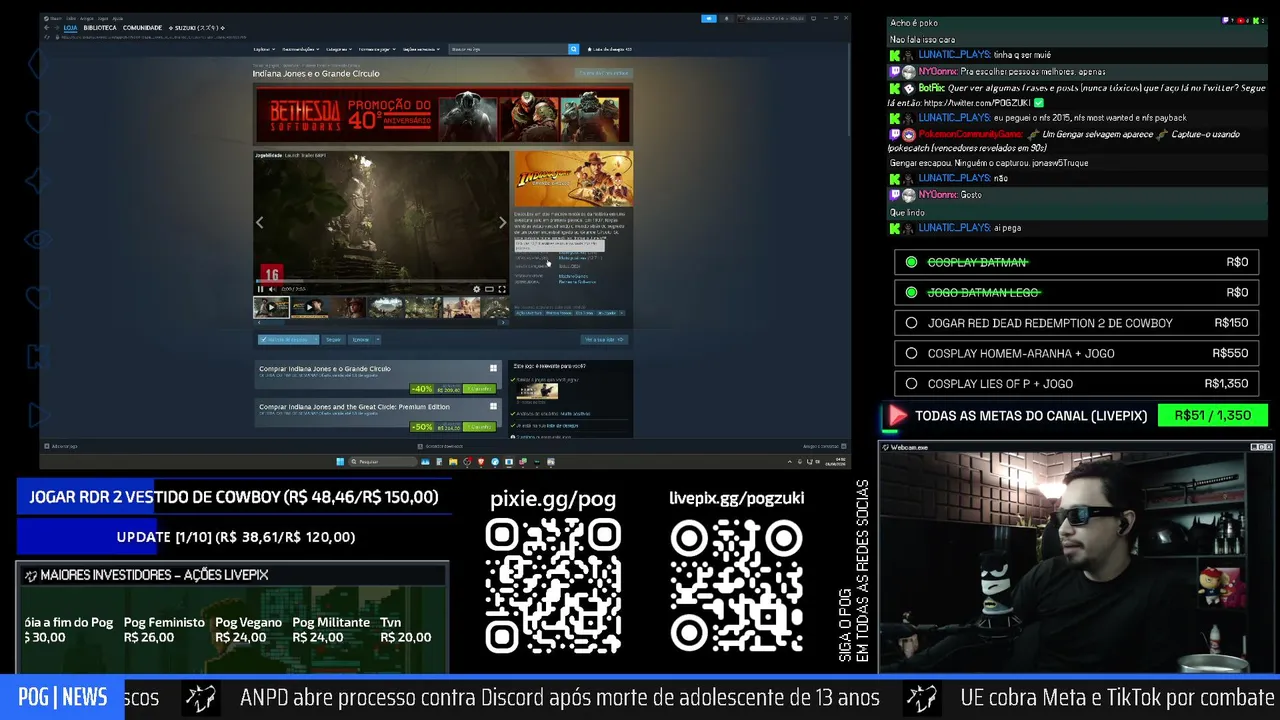Click the magnifier search button in Steam store
This screenshot has height=720, width=1280.
point(573,49)
